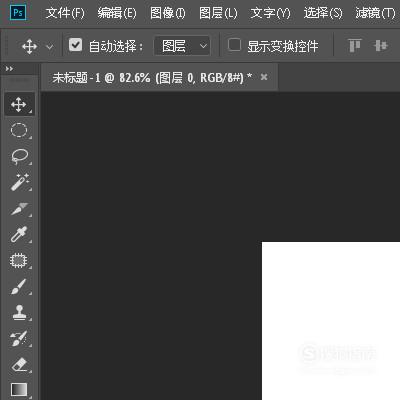400x400 pixels.
Task: Select the Magic Wand tool
Action: click(x=19, y=182)
